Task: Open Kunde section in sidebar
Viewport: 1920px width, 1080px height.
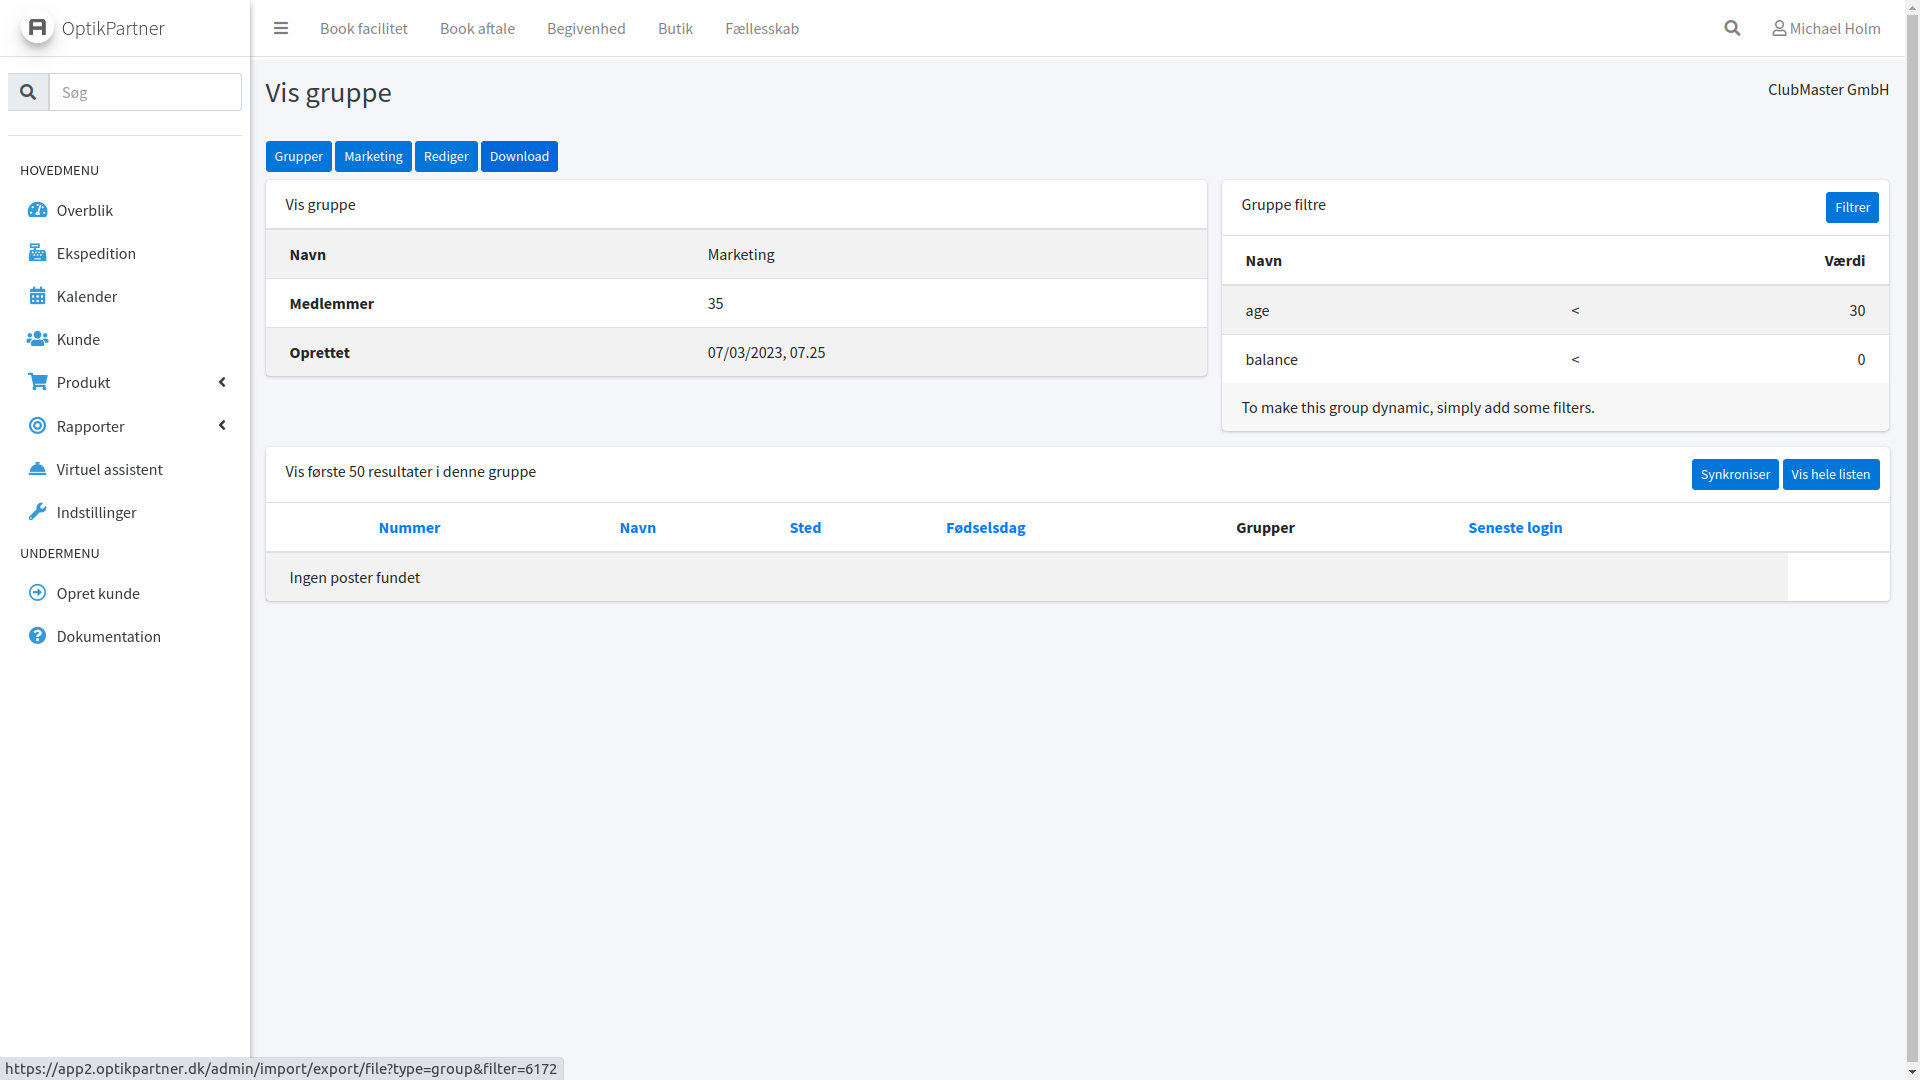Action: click(78, 339)
